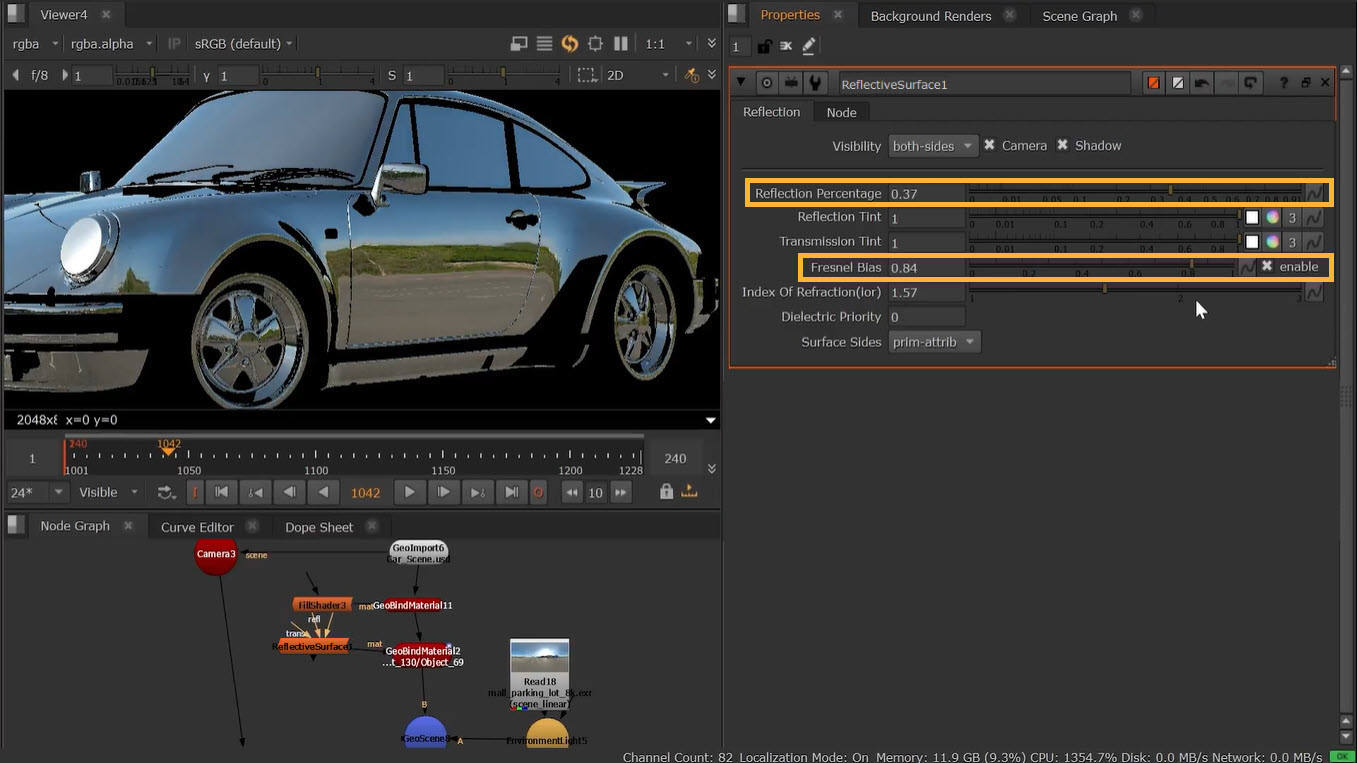This screenshot has height=763, width=1357.
Task: Select the Curve Editor tab
Action: point(197,526)
